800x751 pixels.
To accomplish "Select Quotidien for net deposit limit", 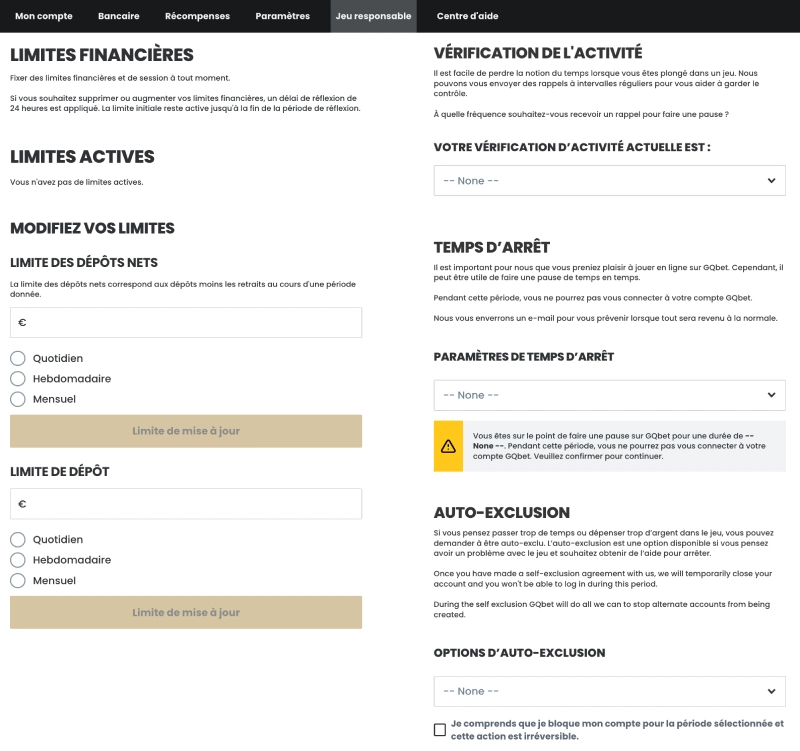I will [x=18, y=358].
